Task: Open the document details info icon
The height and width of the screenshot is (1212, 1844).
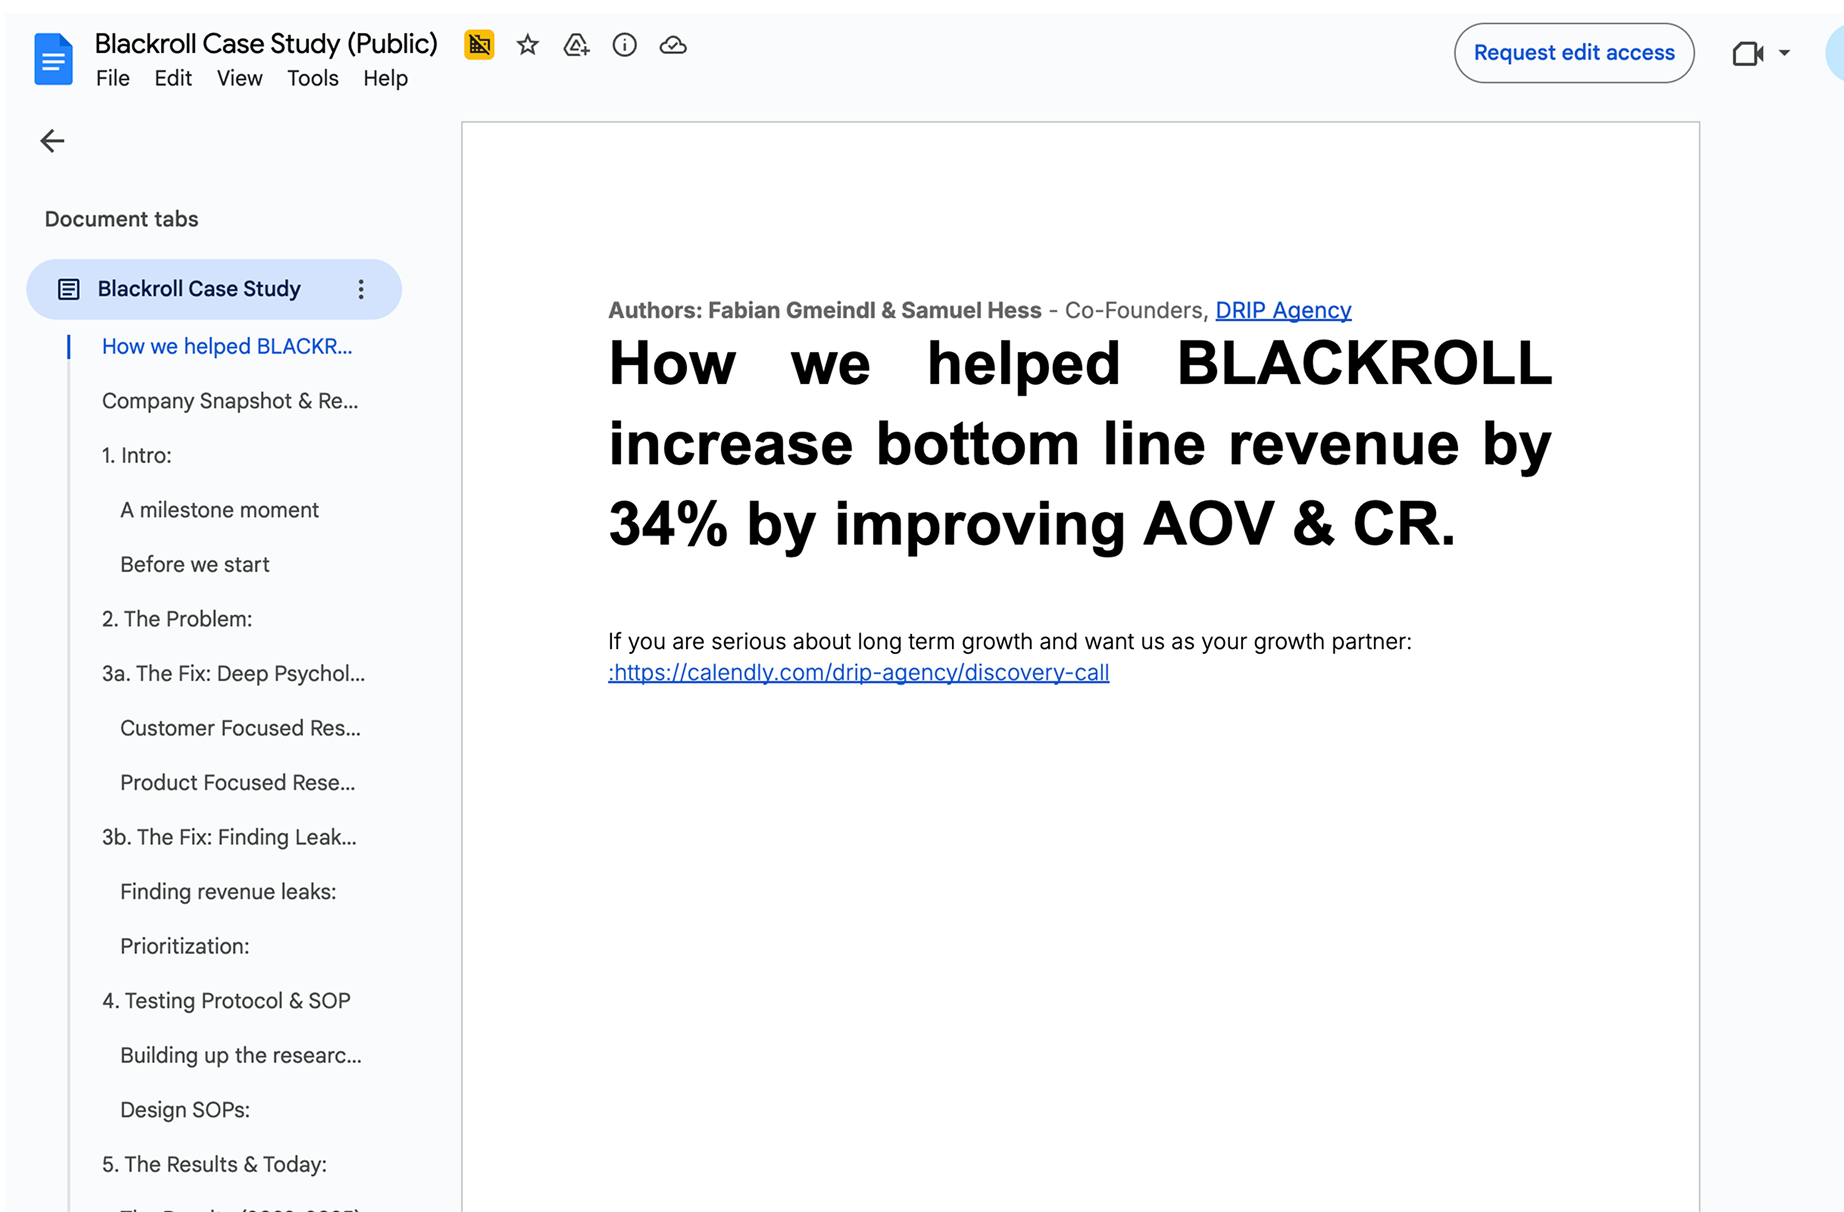Action: pyautogui.click(x=625, y=45)
